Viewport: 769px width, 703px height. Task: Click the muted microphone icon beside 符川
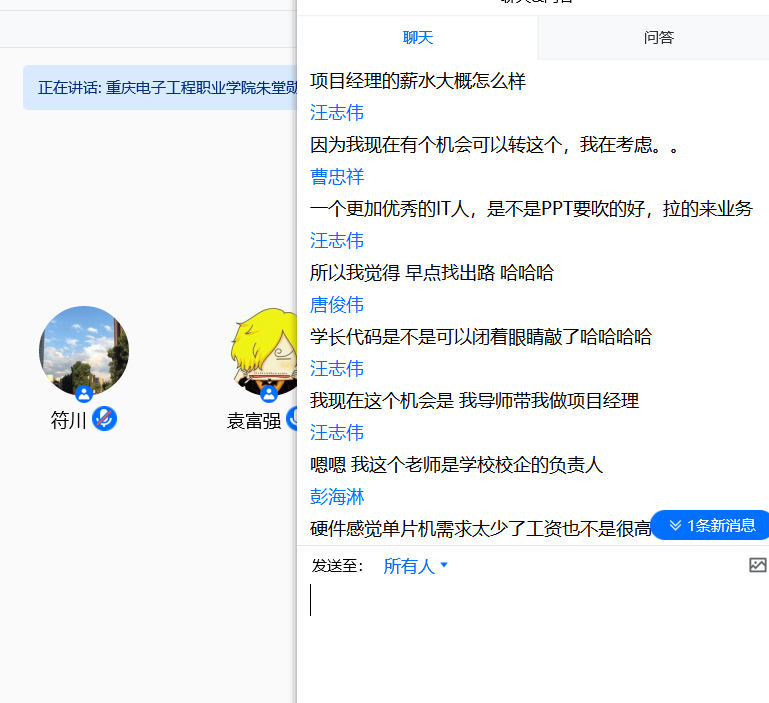tap(104, 420)
